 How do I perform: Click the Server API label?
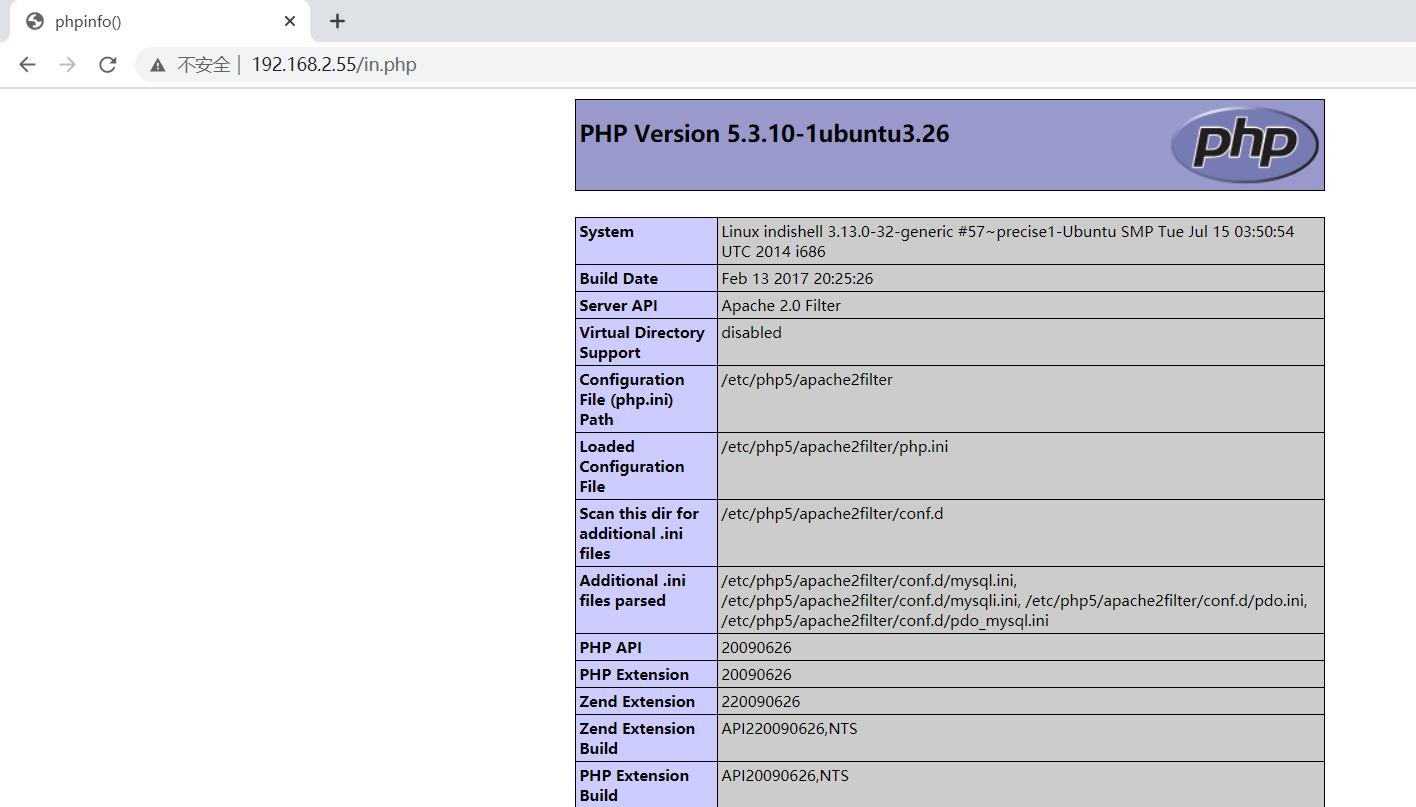coord(618,306)
